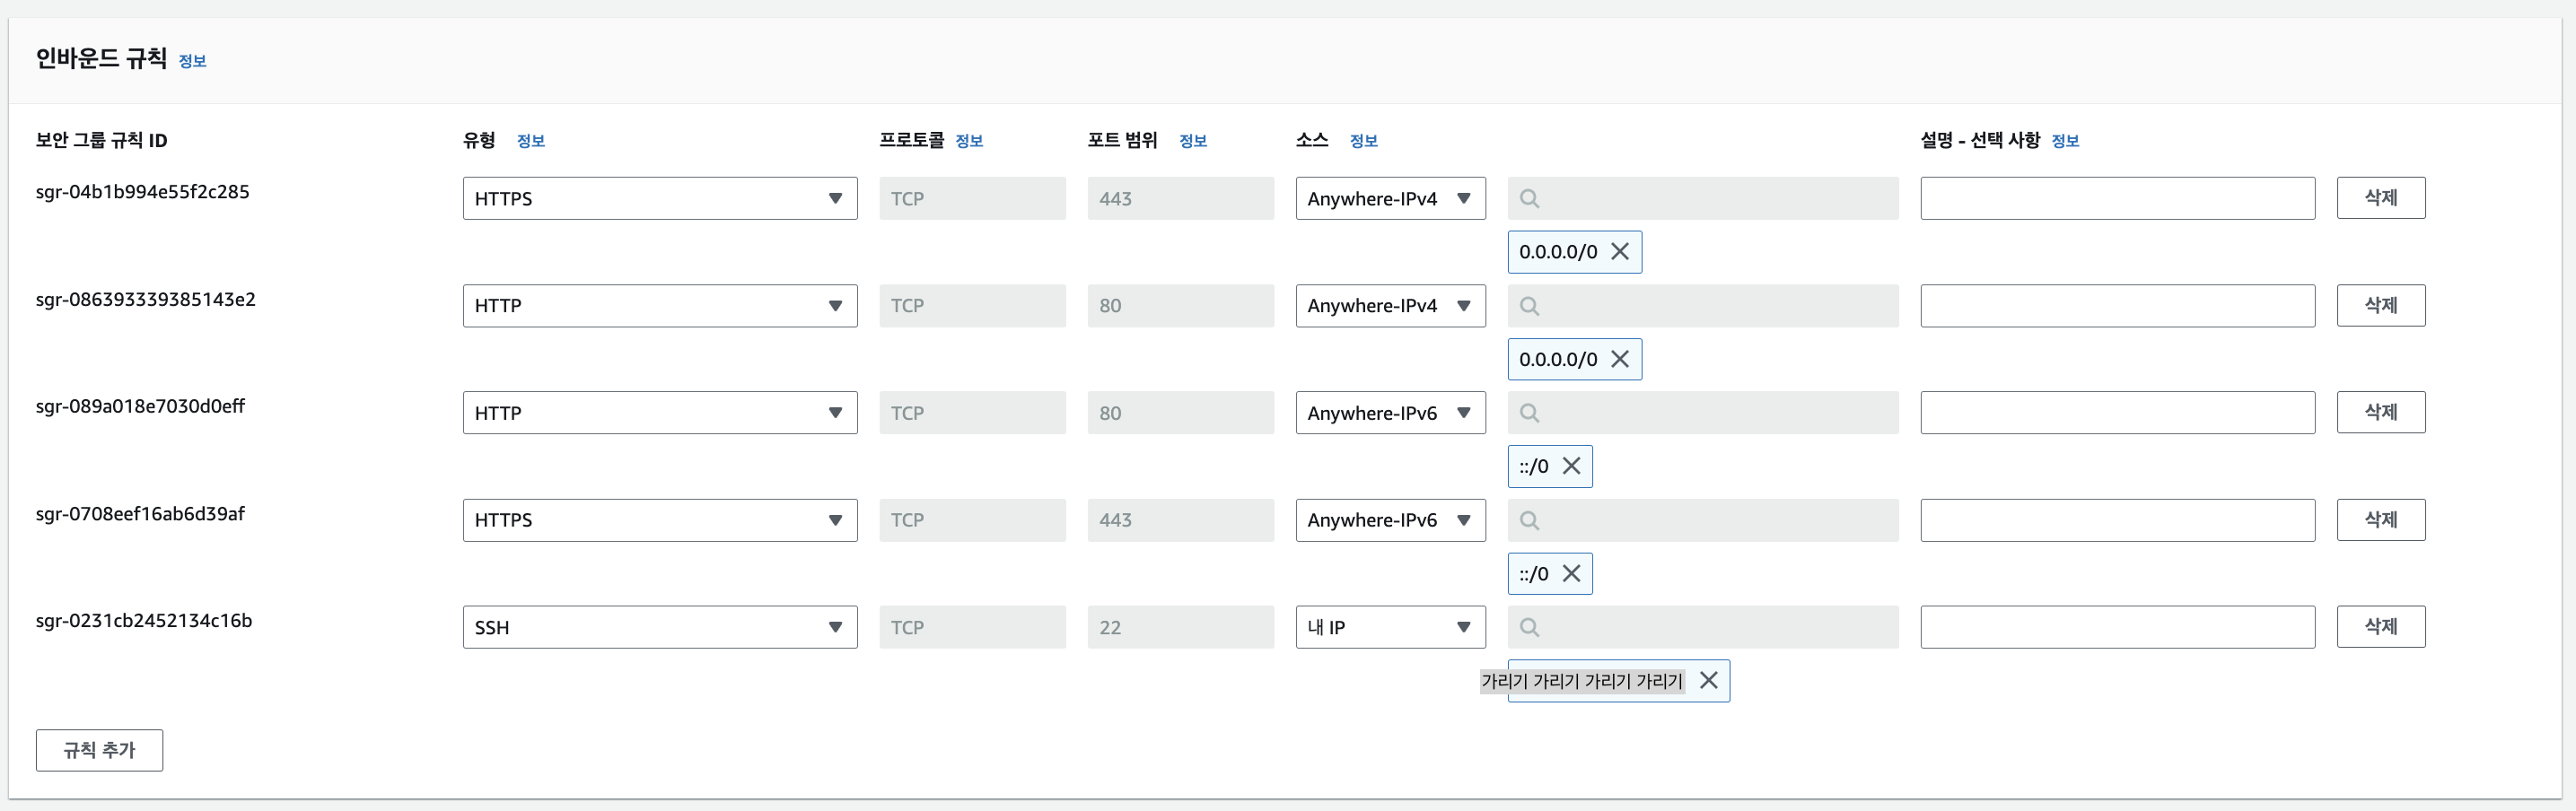The width and height of the screenshot is (2576, 811).
Task: Remove the masked IP tag in SSH rule
Action: point(1709,681)
